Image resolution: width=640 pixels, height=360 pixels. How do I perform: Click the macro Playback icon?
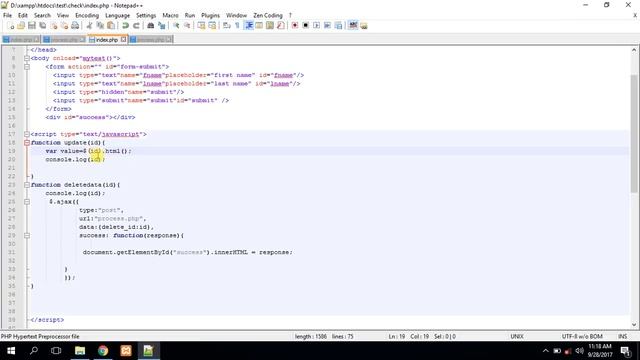316,26
